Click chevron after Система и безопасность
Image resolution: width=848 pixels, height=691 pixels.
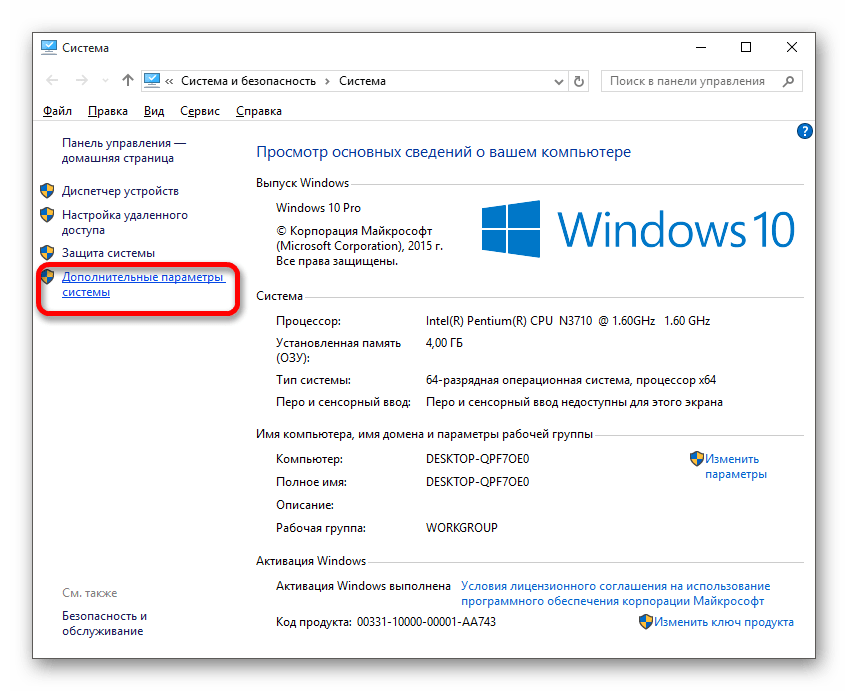click(328, 82)
